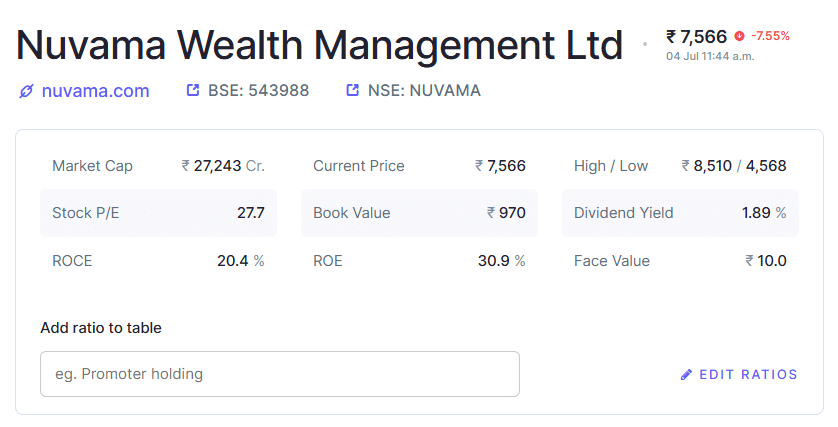
Task: Click the red down-arrow price change icon
Action: (739, 36)
